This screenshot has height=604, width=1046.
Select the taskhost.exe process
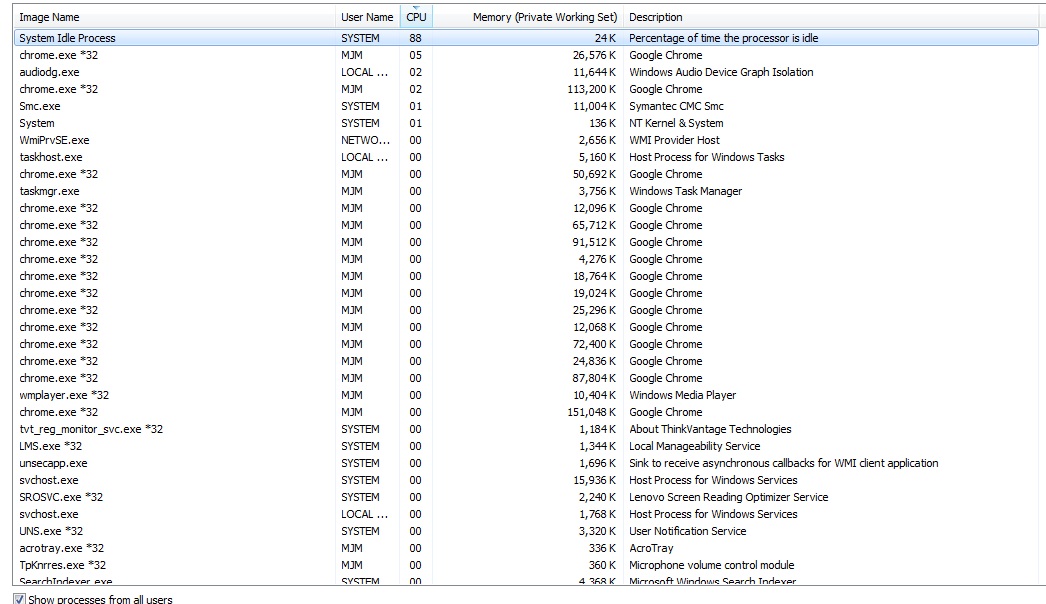click(51, 157)
